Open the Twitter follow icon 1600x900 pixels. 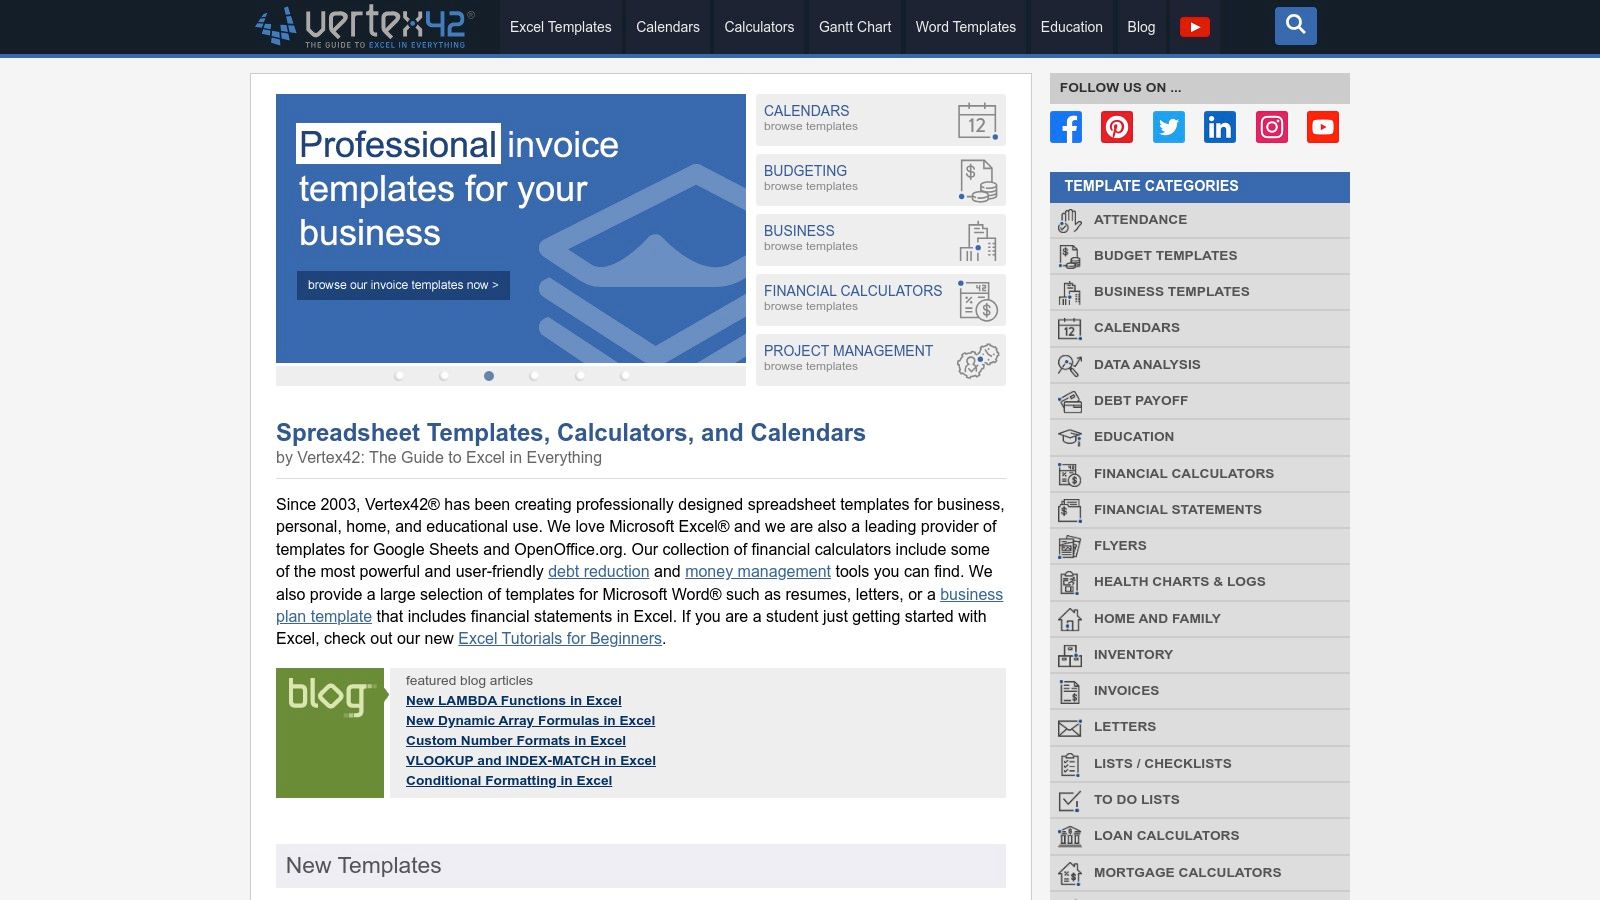point(1169,127)
